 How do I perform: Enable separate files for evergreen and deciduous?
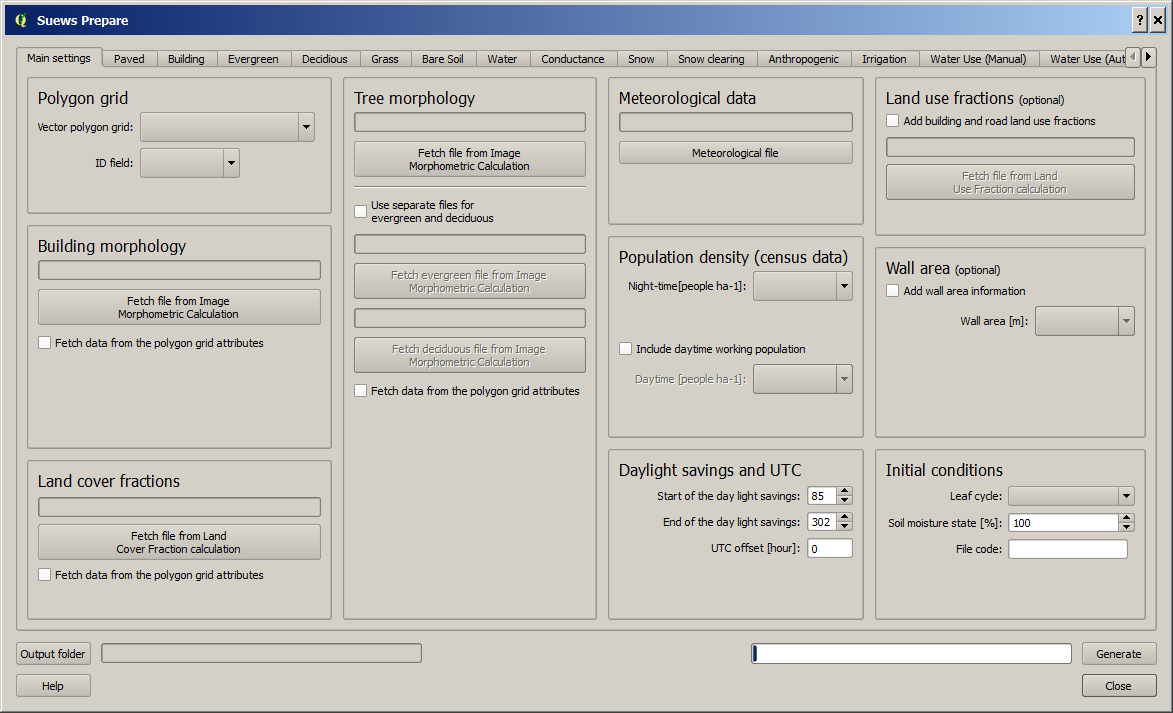coord(361,212)
